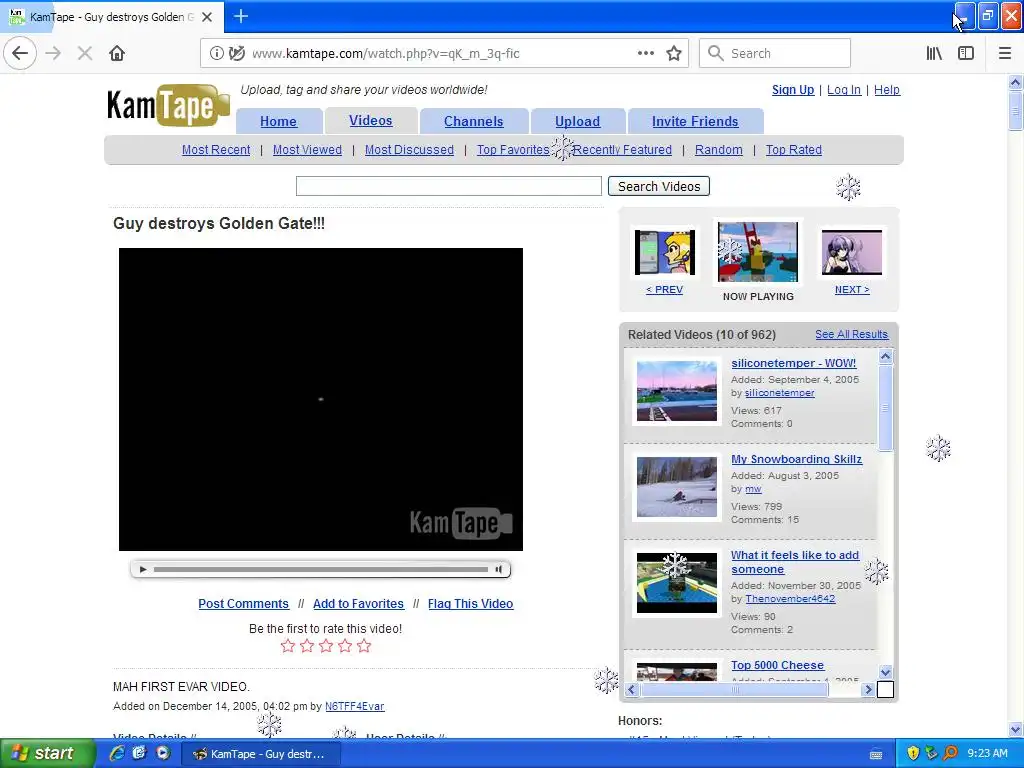
Task: Open the Help link
Action: (x=886, y=89)
